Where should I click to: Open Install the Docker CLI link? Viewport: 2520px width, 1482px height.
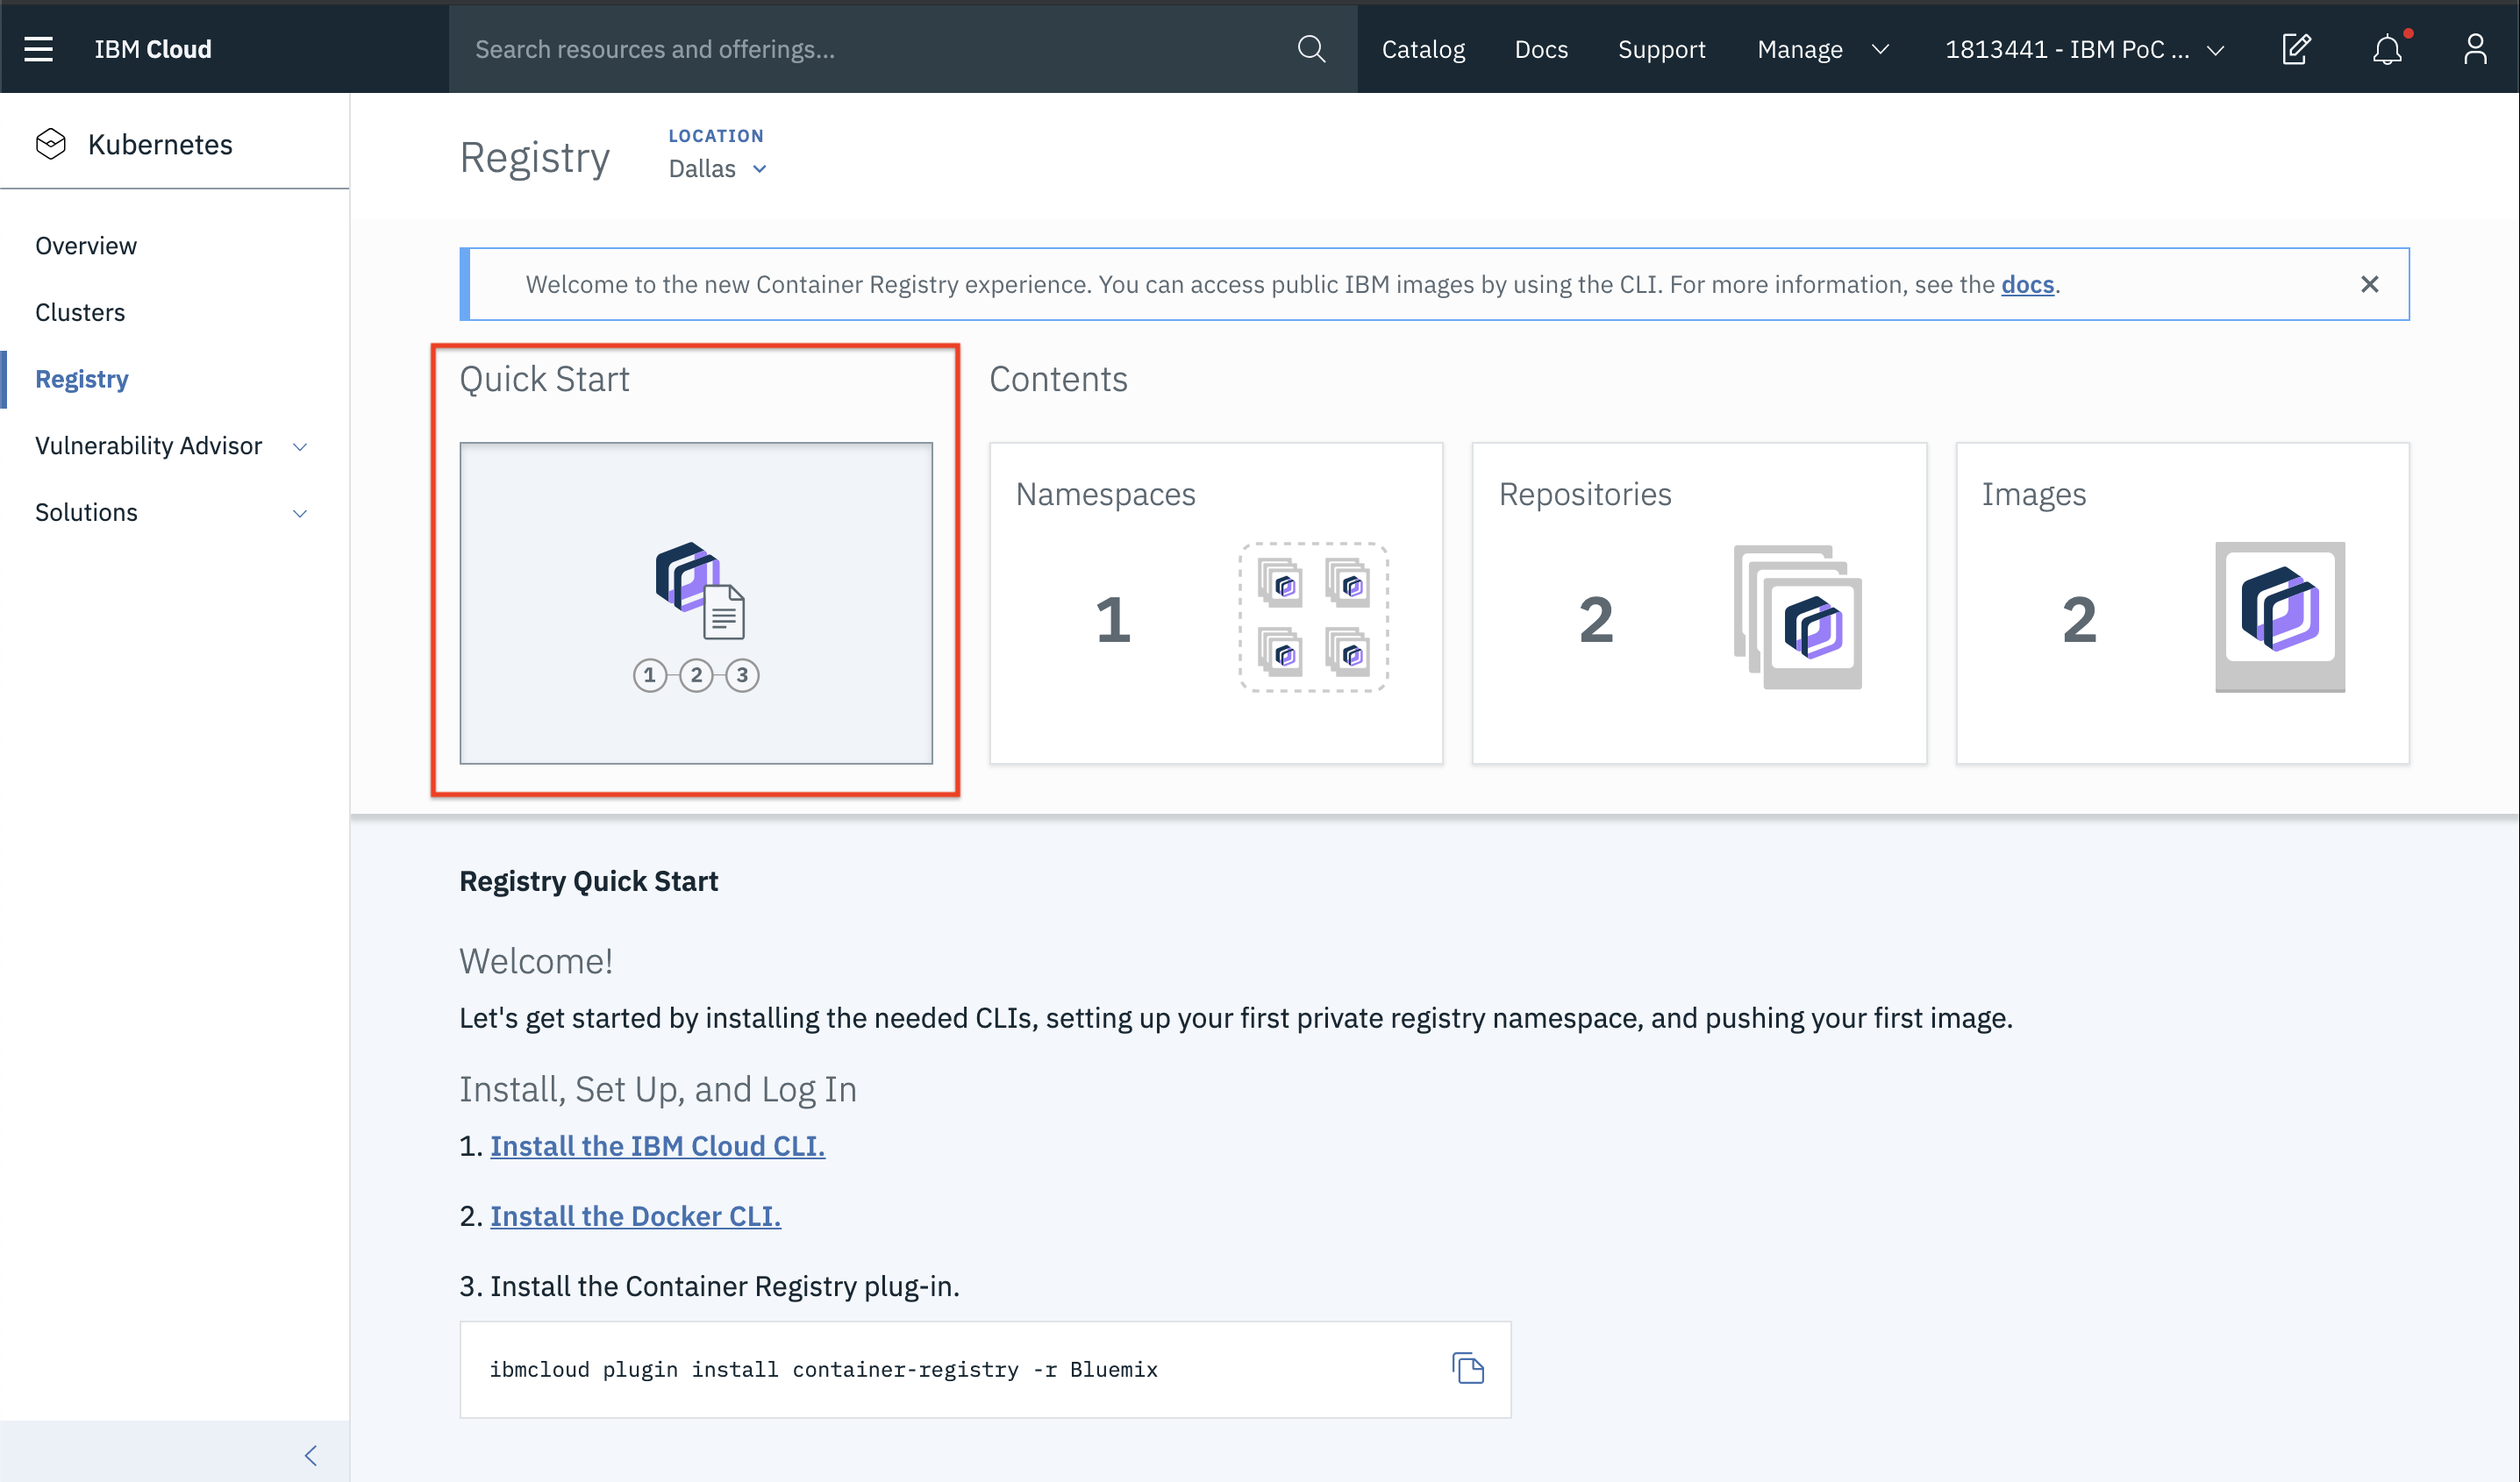coord(635,1216)
